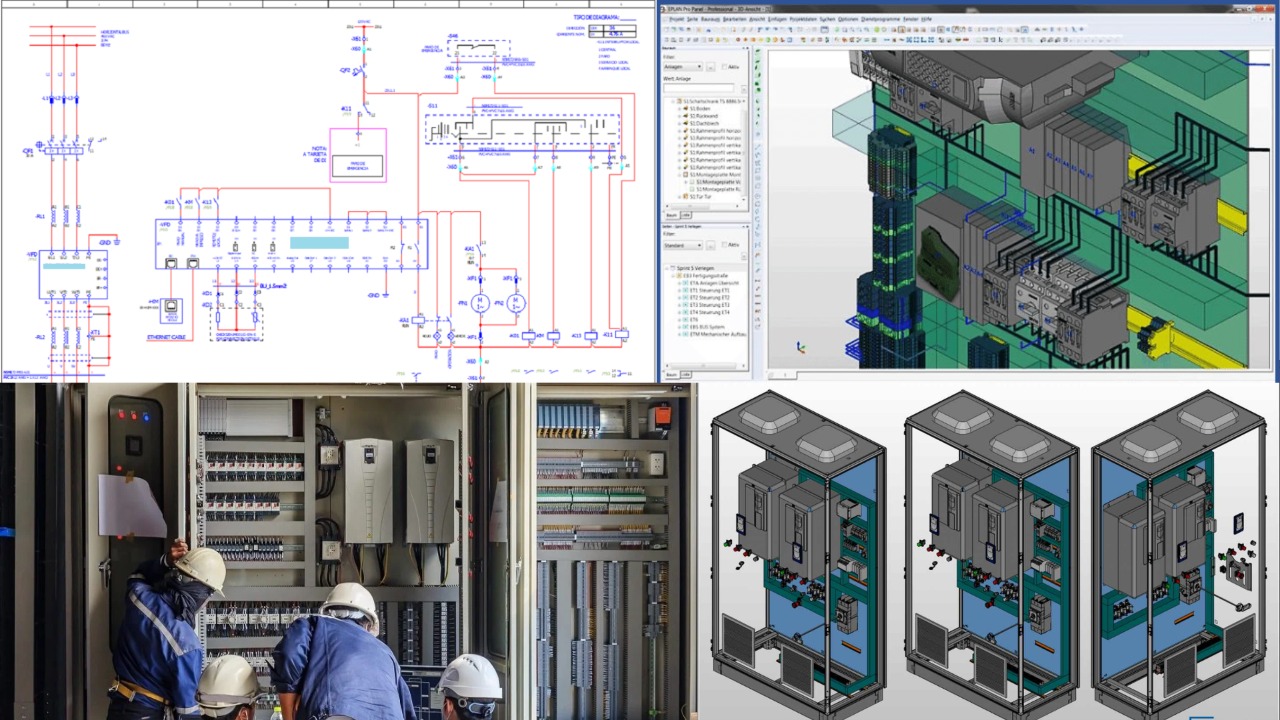Click the S1:Rückwand part icon
This screenshot has height=720, width=1280.
[x=687, y=116]
